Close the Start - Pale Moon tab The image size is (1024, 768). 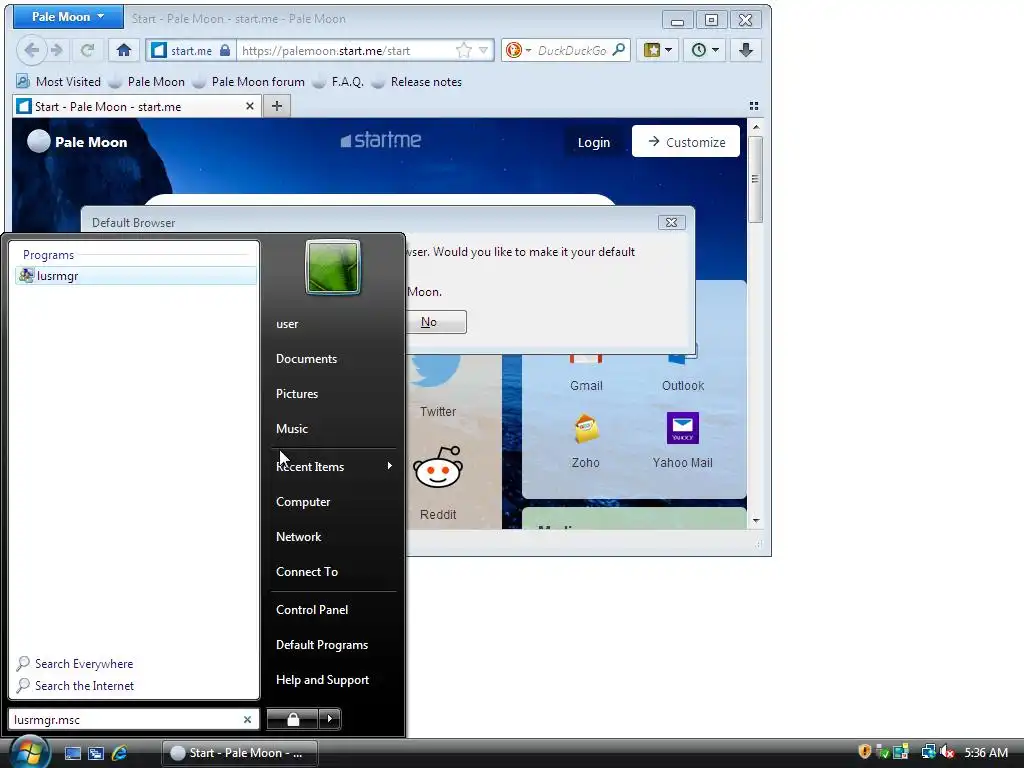click(249, 106)
